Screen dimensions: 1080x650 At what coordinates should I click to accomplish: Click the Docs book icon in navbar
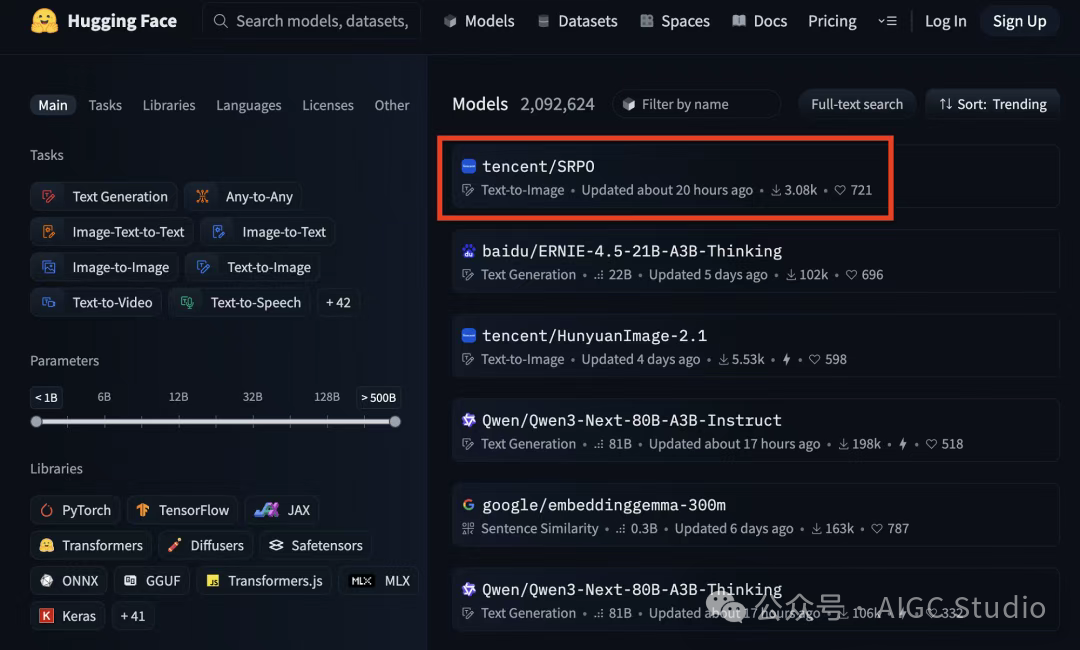pos(738,21)
